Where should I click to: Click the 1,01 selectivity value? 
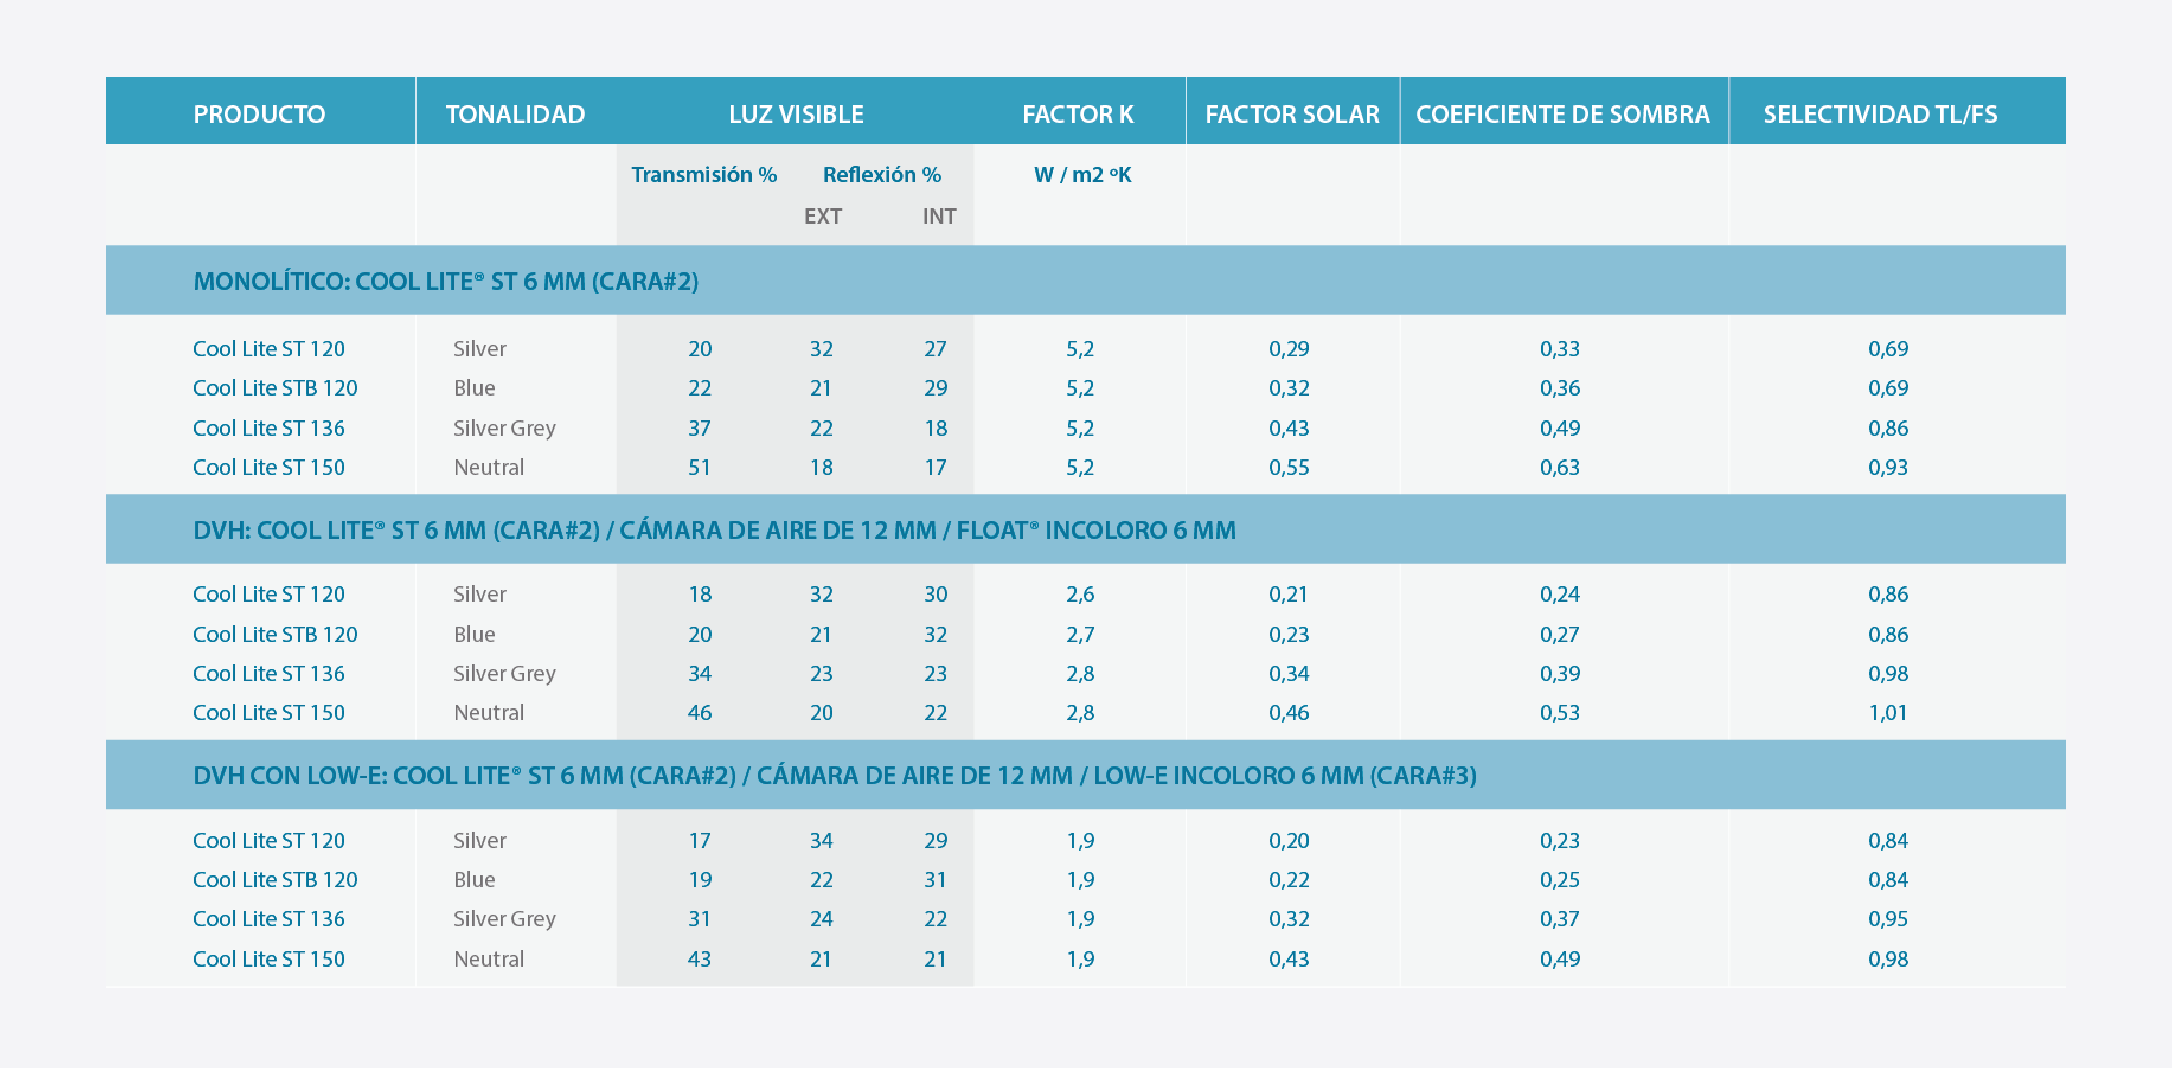(x=1888, y=713)
